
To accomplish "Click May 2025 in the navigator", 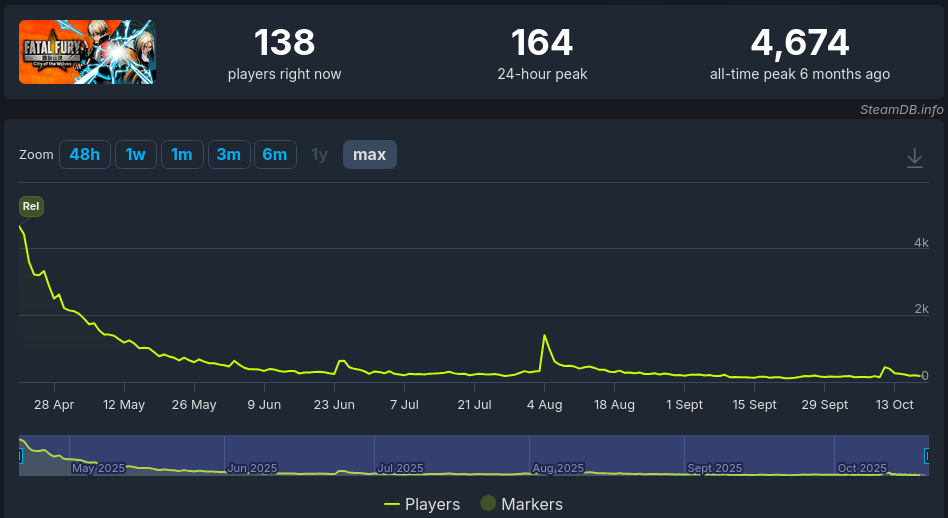I will coord(99,468).
